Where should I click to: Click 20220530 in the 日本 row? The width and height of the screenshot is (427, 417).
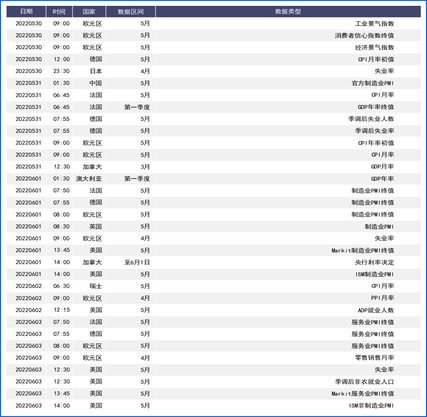(29, 71)
